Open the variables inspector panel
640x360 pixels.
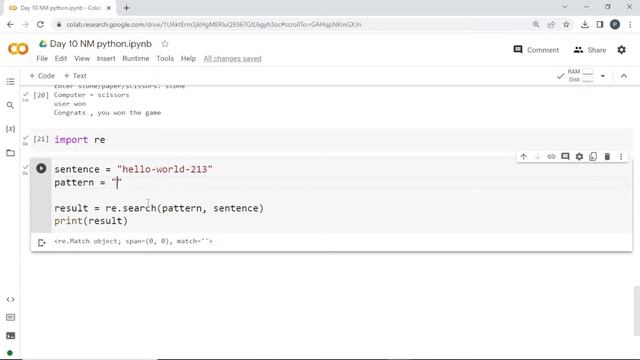pos(11,129)
